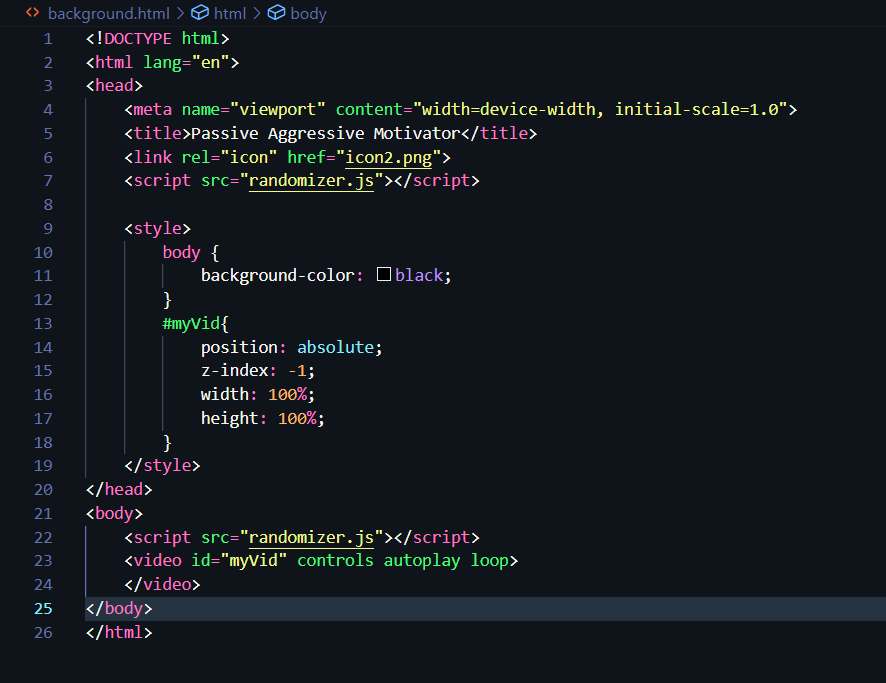Click the controls attribute
886x683 pixels.
[335, 560]
